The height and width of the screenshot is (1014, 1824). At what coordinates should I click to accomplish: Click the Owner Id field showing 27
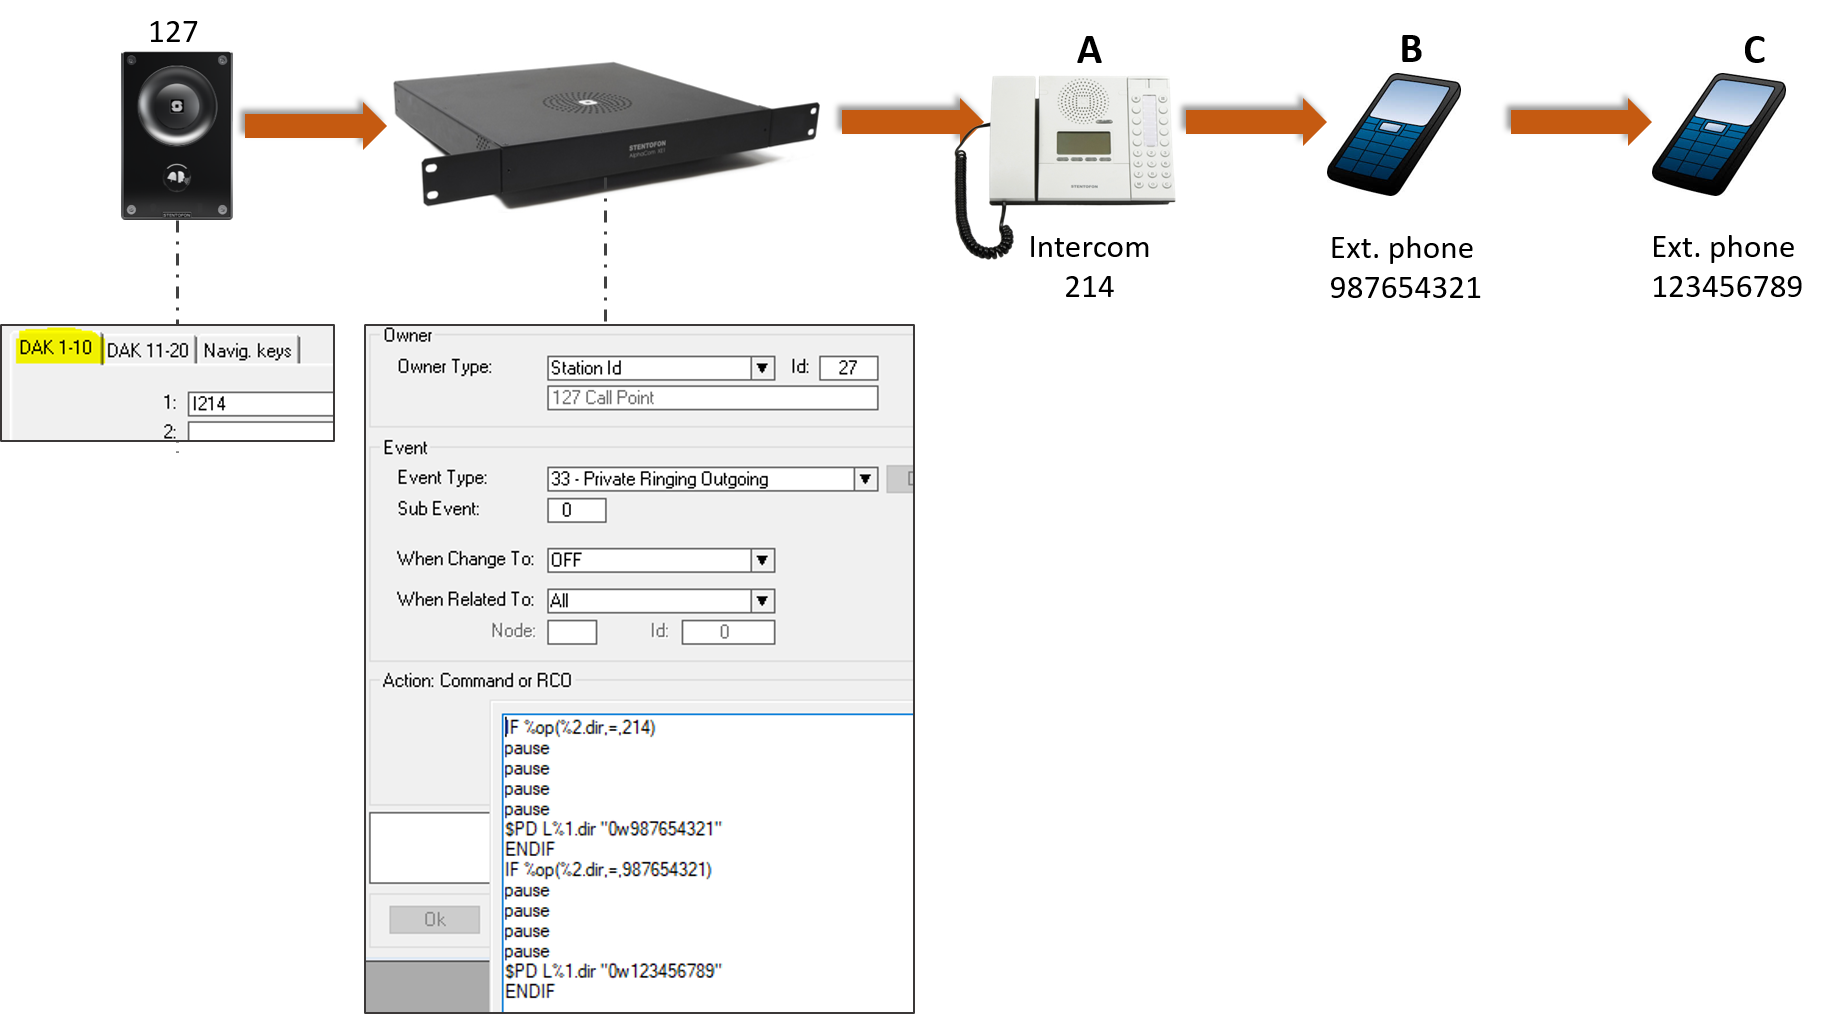point(848,368)
